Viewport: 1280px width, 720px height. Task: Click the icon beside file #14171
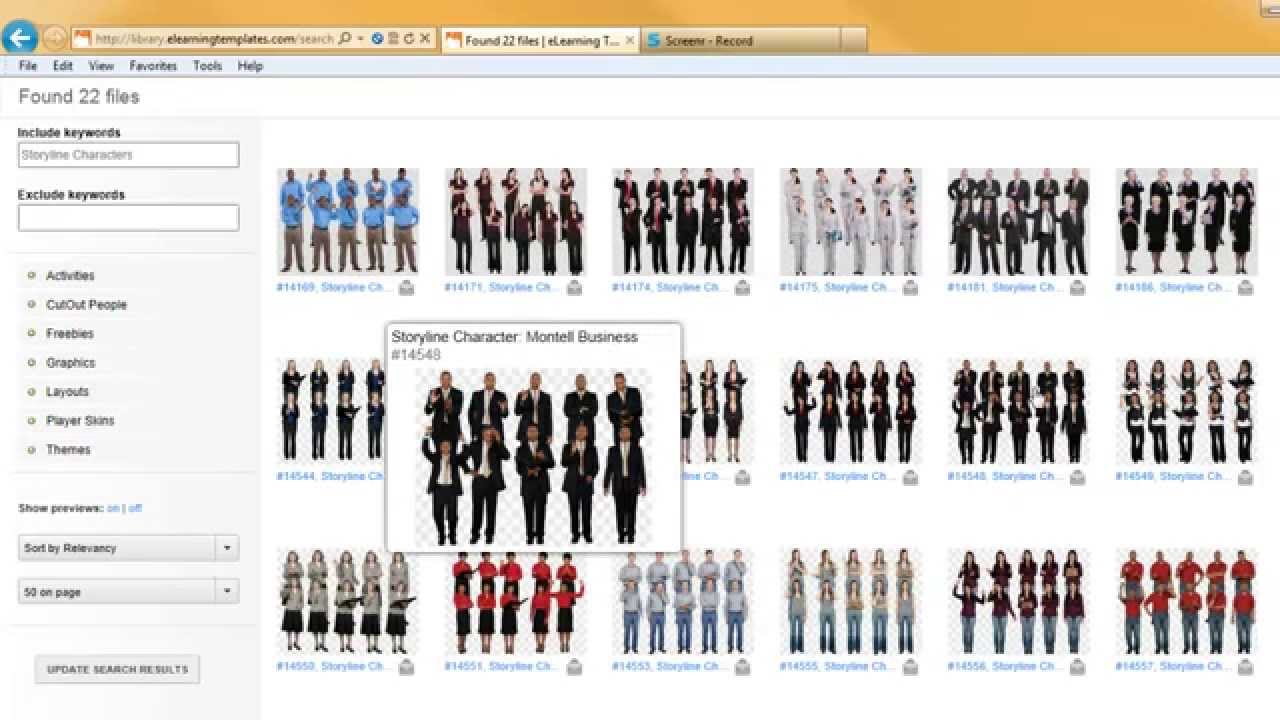click(x=574, y=288)
